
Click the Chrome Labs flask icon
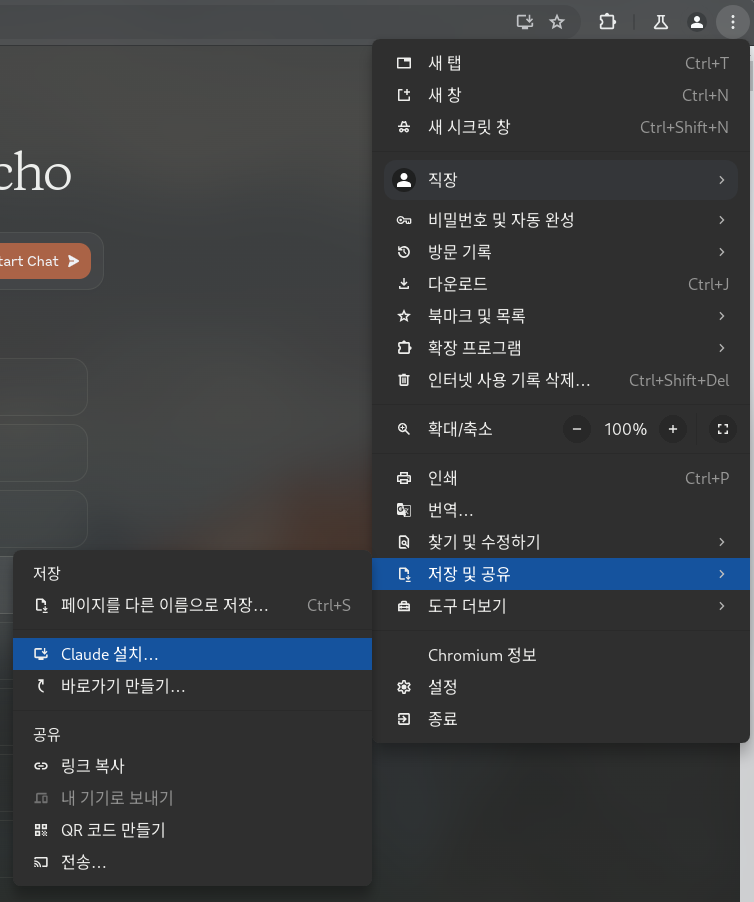660,21
